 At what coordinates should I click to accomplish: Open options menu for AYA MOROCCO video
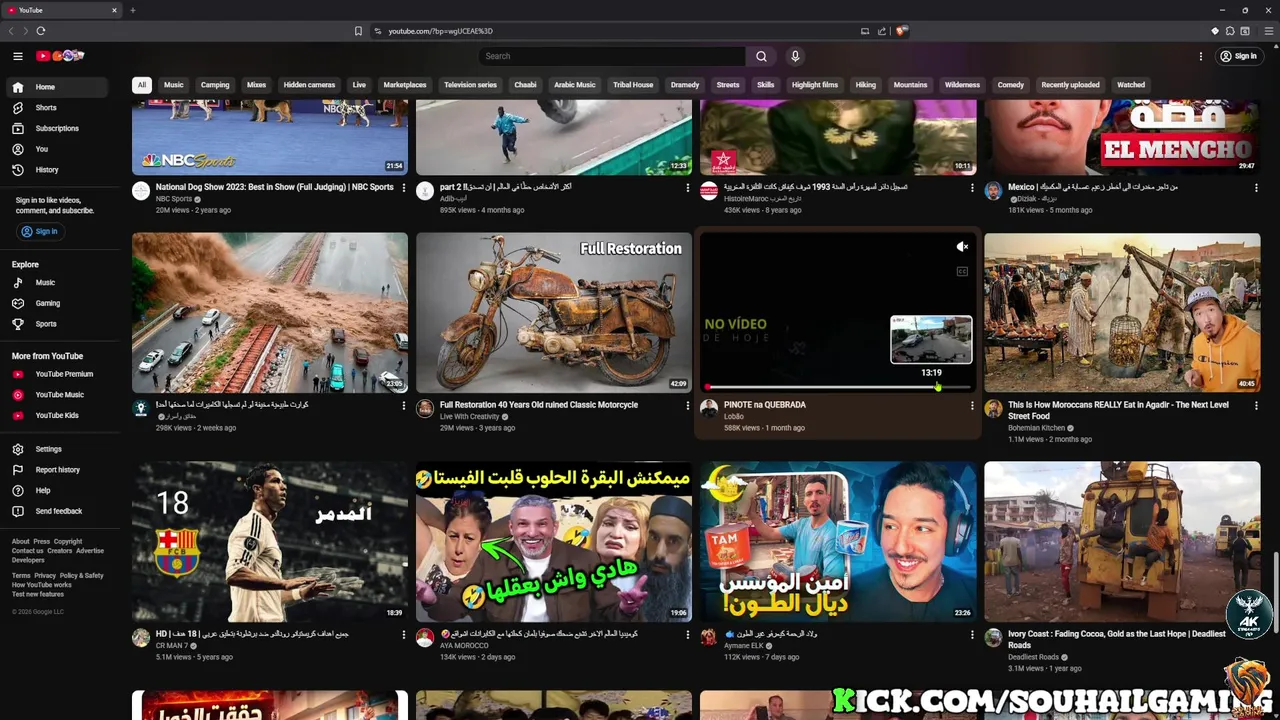point(688,634)
